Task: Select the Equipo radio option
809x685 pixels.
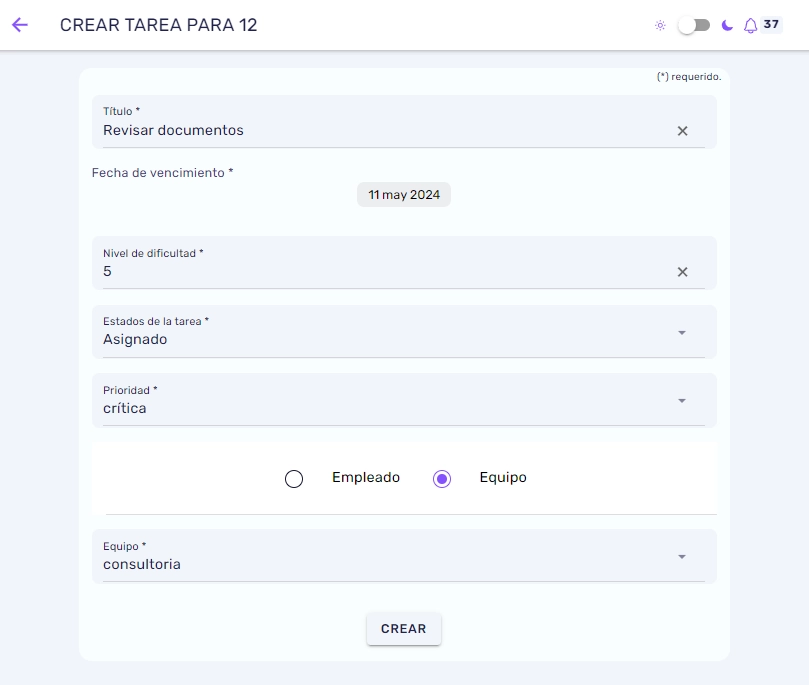Action: pos(442,479)
